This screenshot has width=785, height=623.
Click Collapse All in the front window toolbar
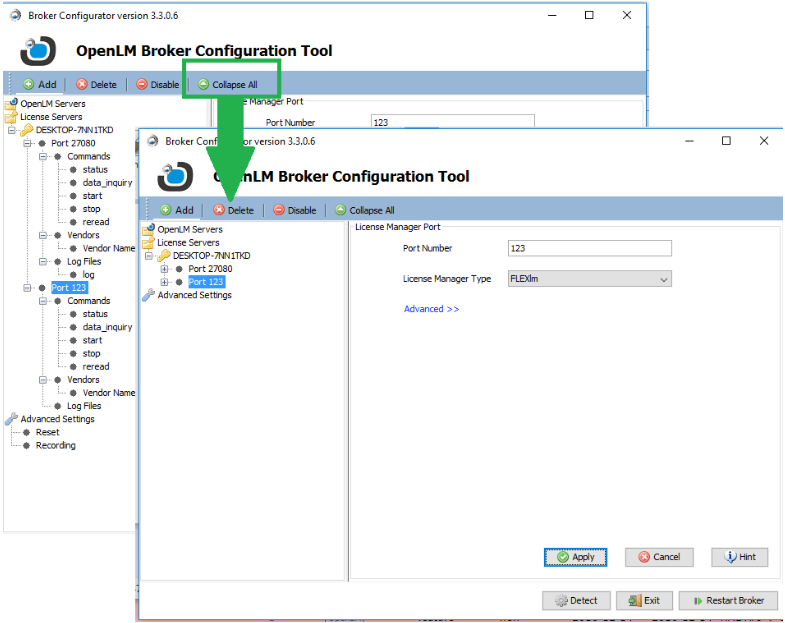(x=364, y=210)
